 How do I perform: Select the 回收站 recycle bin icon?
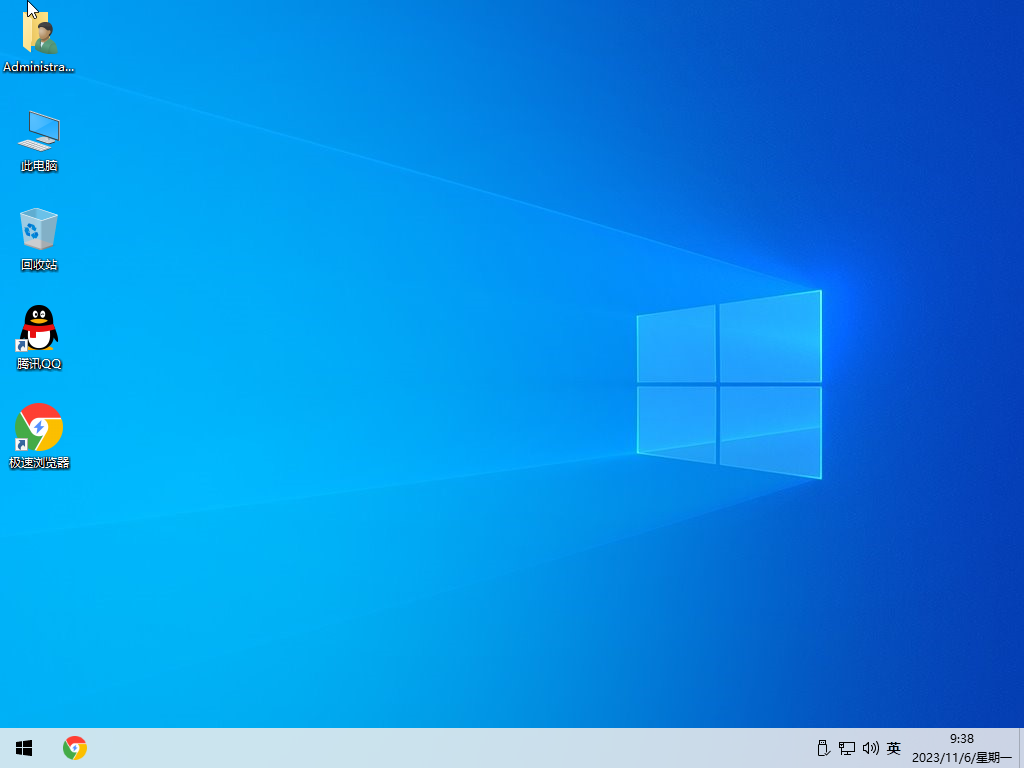tap(39, 229)
